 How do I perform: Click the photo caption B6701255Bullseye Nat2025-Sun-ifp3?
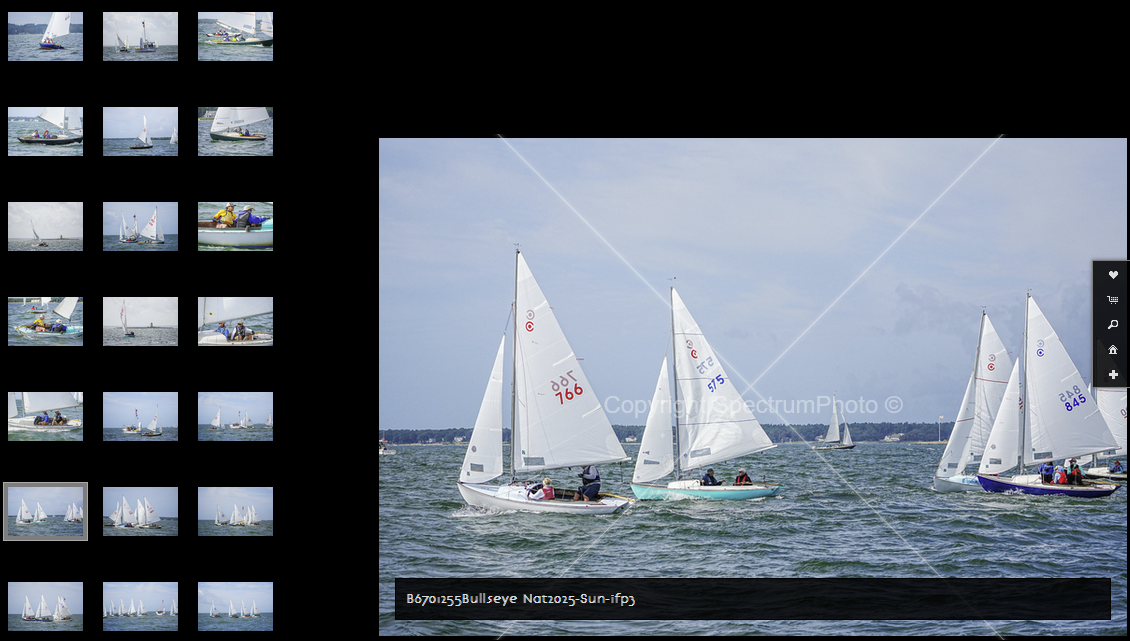pos(520,599)
